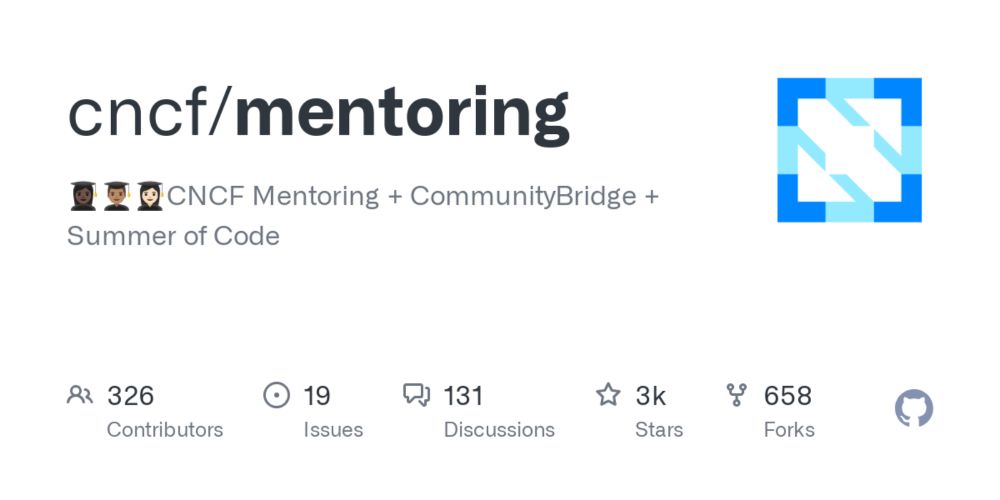Click the forks branch icon
Image resolution: width=1000 pixels, height=500 pixels.
[x=736, y=395]
